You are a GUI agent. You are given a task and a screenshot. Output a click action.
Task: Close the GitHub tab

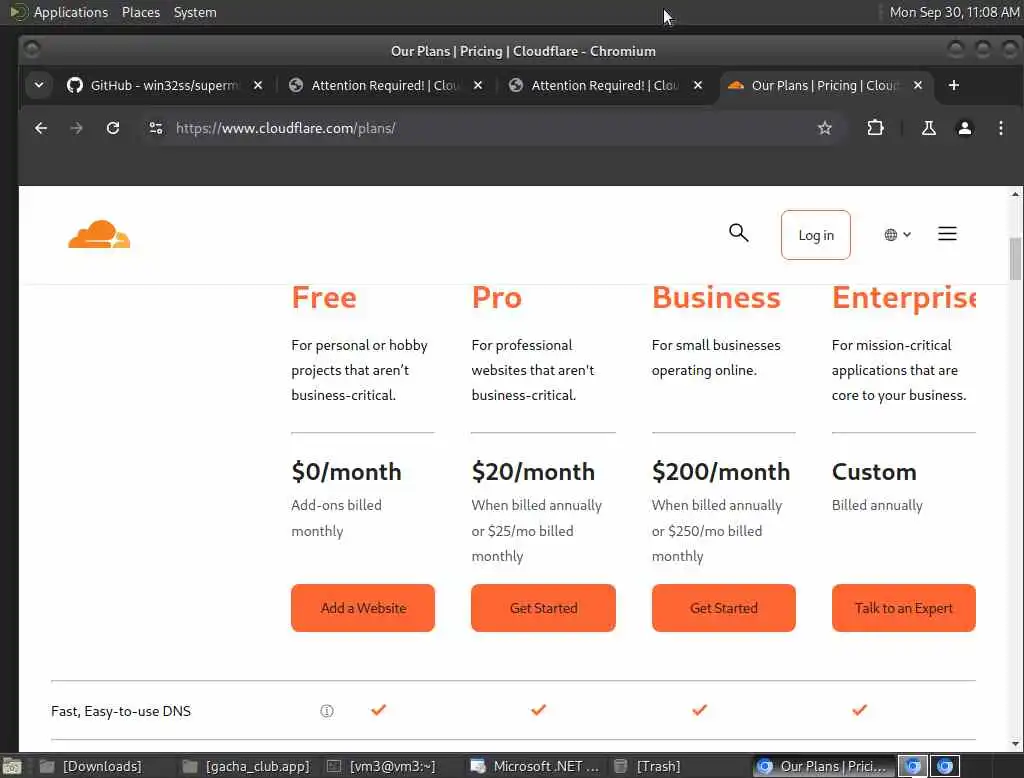coord(258,86)
